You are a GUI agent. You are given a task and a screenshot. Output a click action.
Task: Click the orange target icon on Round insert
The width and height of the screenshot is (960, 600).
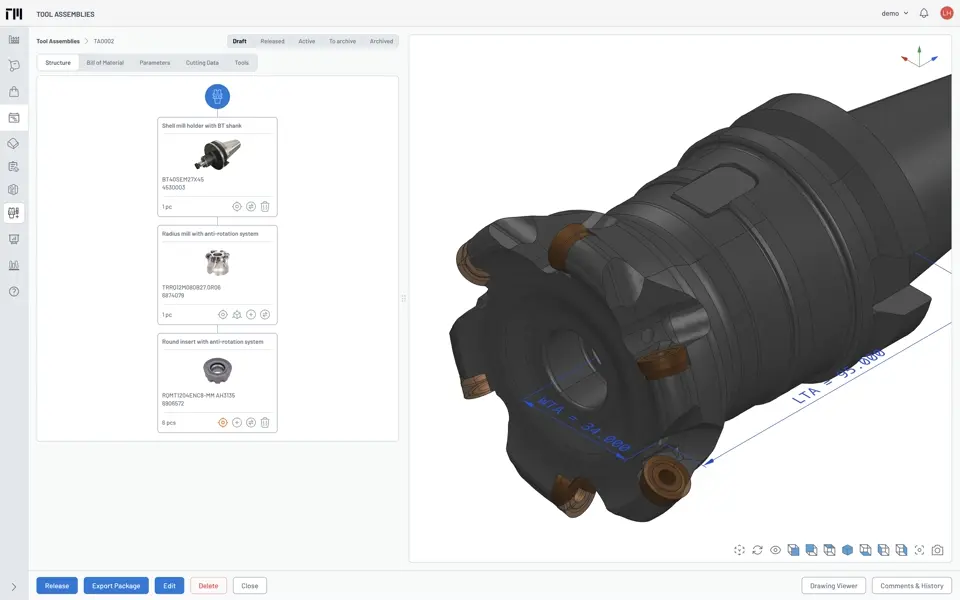(x=223, y=422)
